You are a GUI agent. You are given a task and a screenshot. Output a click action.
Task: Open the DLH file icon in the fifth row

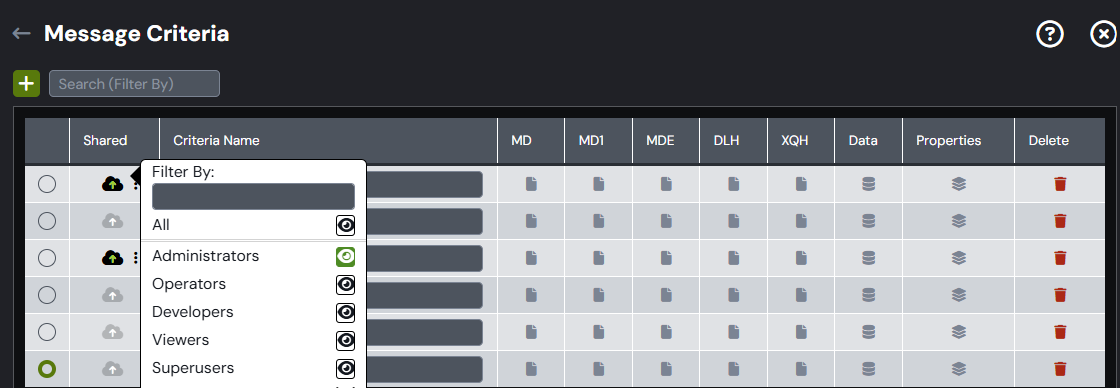734,332
